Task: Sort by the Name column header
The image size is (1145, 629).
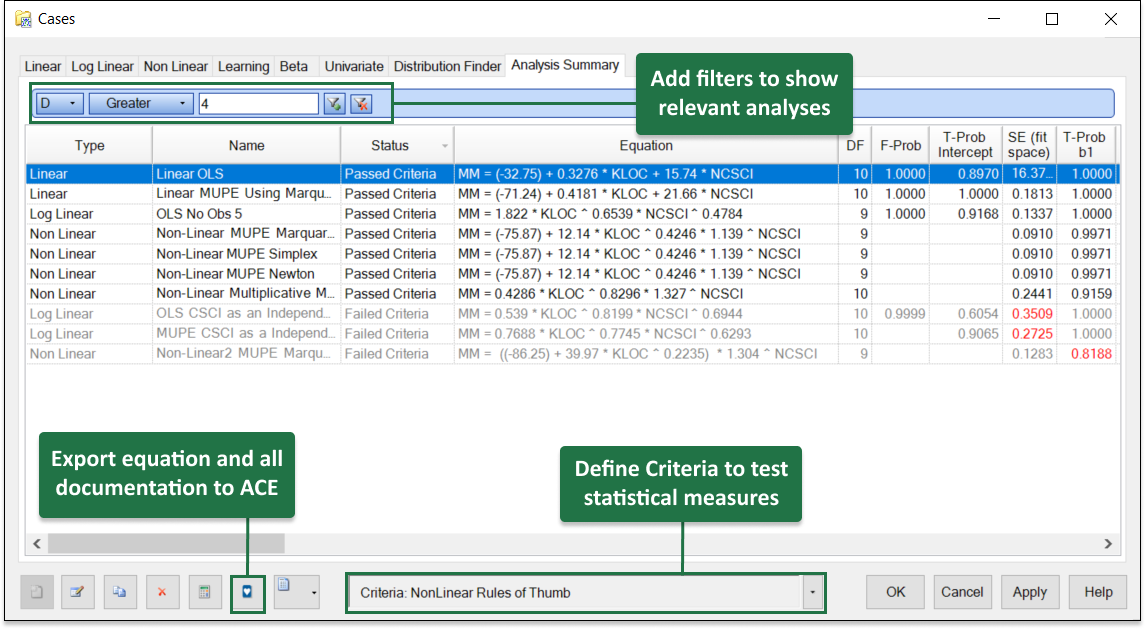Action: pyautogui.click(x=246, y=145)
